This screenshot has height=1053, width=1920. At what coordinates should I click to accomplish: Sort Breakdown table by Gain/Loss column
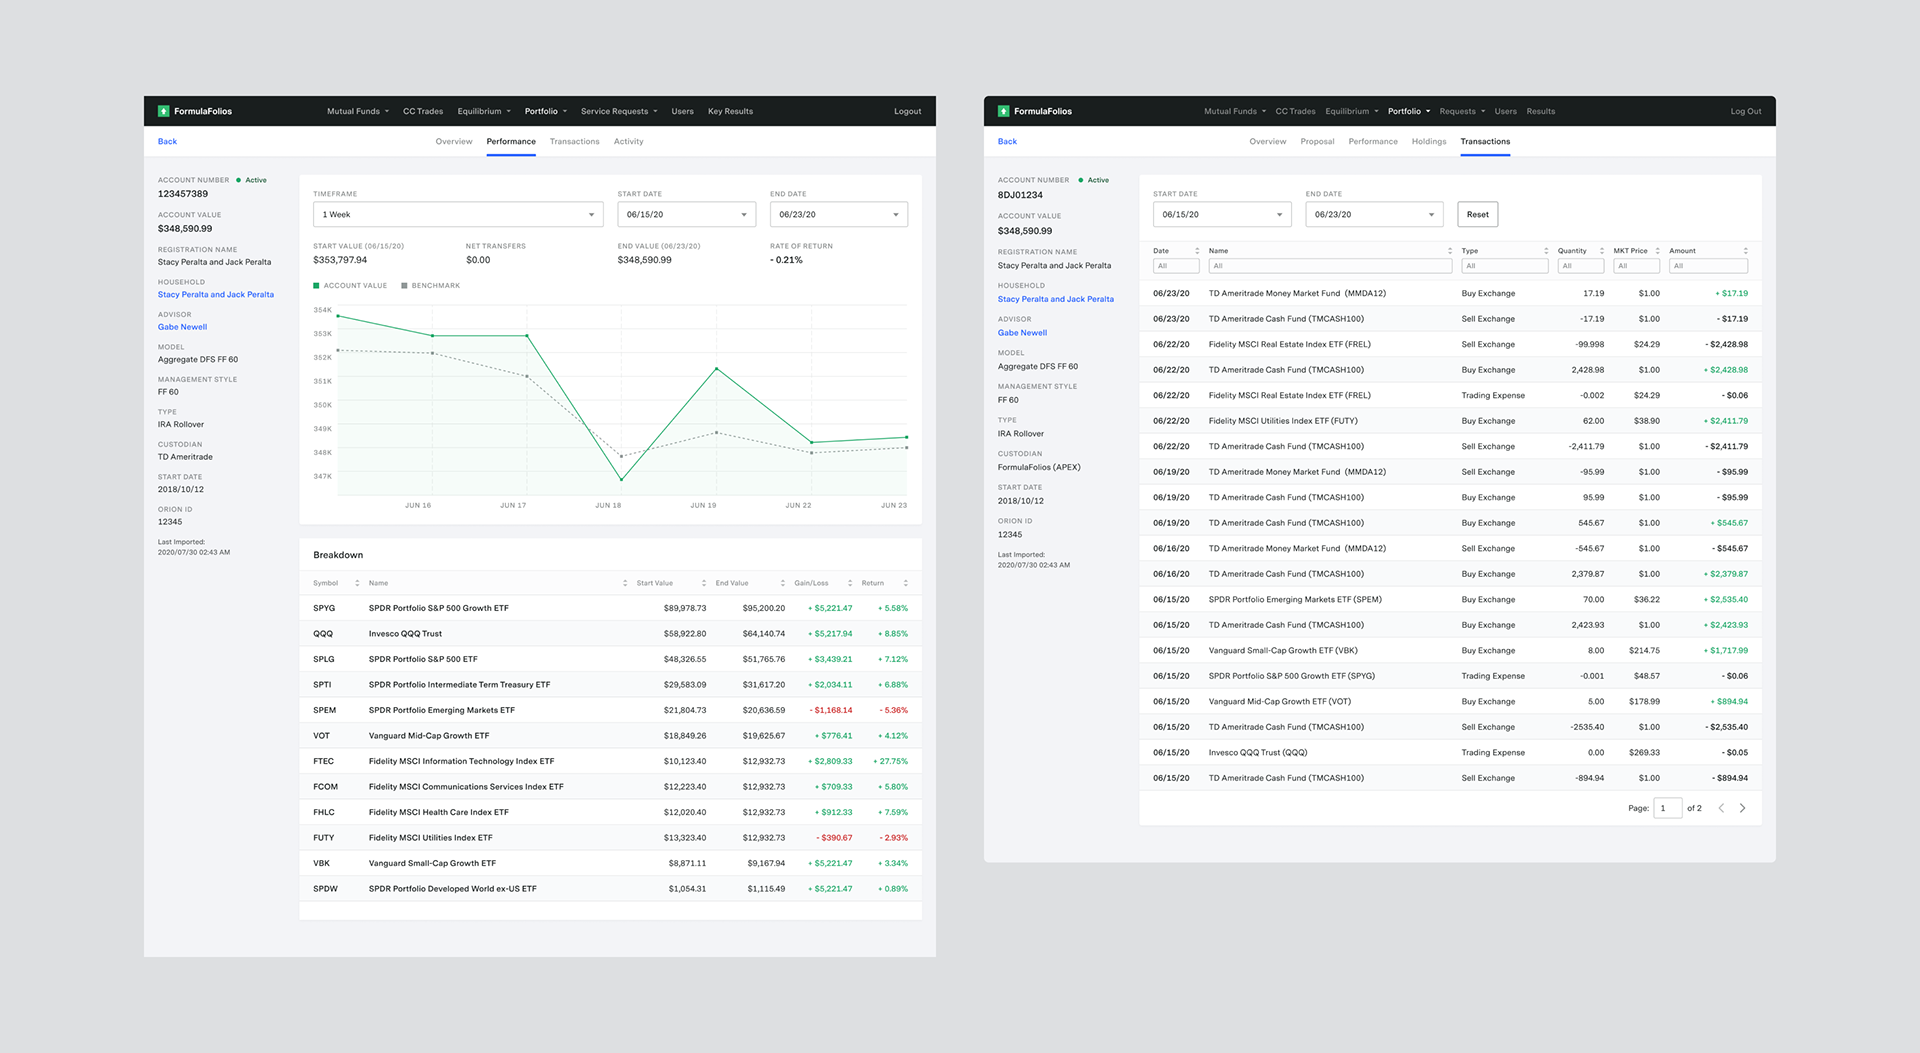click(850, 583)
